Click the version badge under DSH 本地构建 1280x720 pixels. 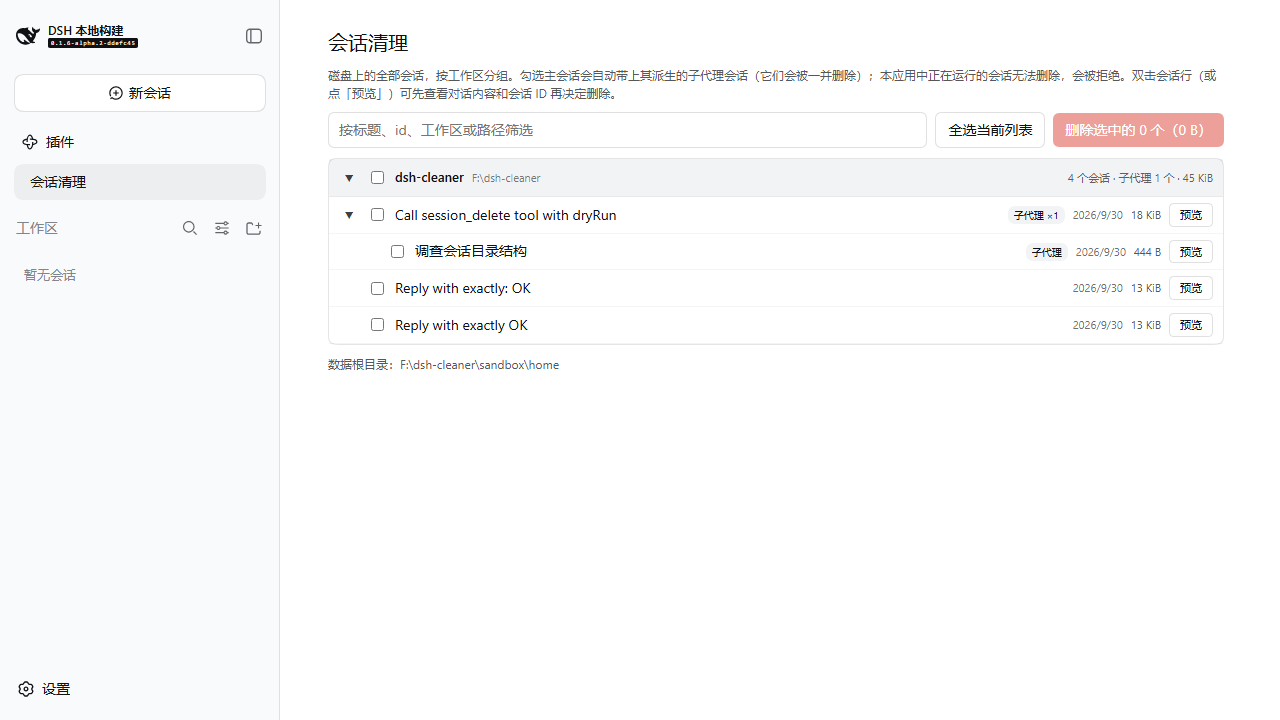pos(93,43)
